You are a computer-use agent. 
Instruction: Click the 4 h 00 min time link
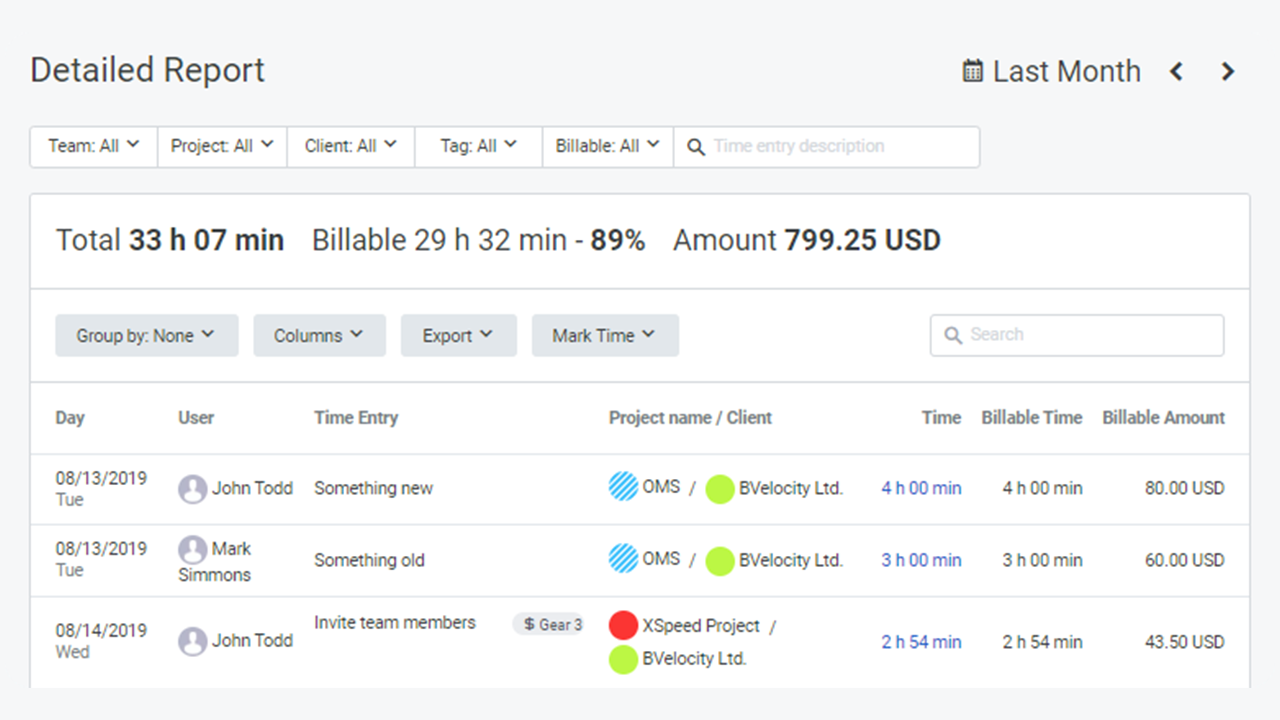[921, 489]
